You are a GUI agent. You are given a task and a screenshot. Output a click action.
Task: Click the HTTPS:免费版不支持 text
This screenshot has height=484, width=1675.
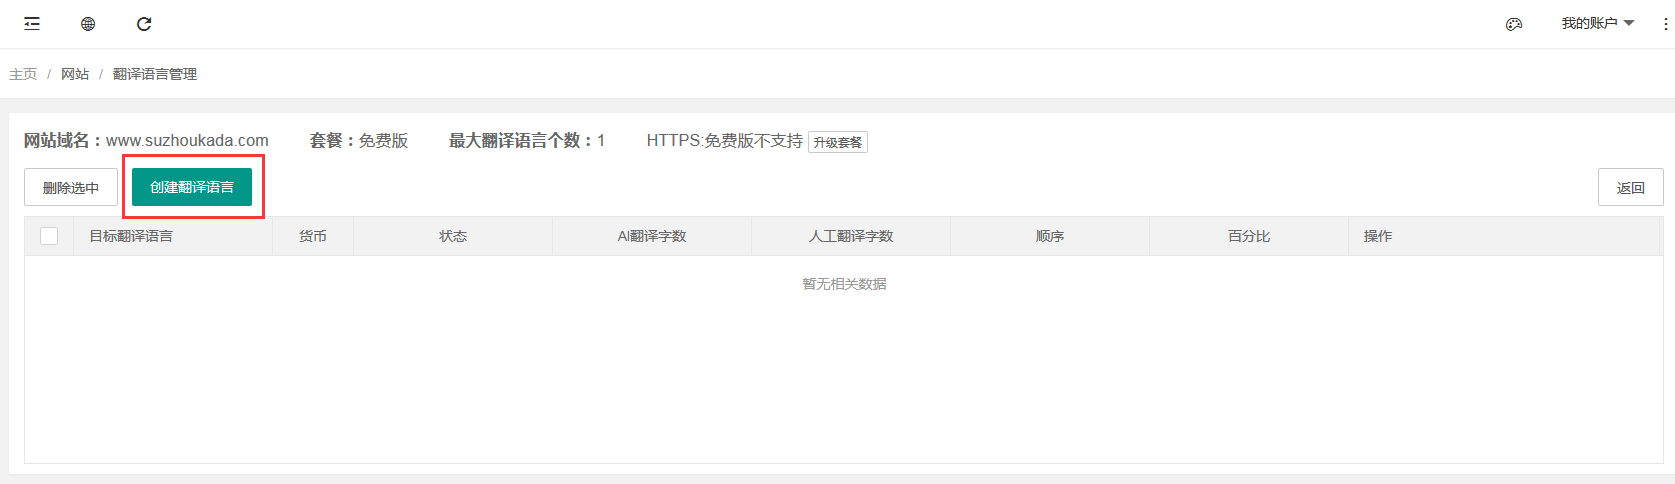[x=724, y=141]
